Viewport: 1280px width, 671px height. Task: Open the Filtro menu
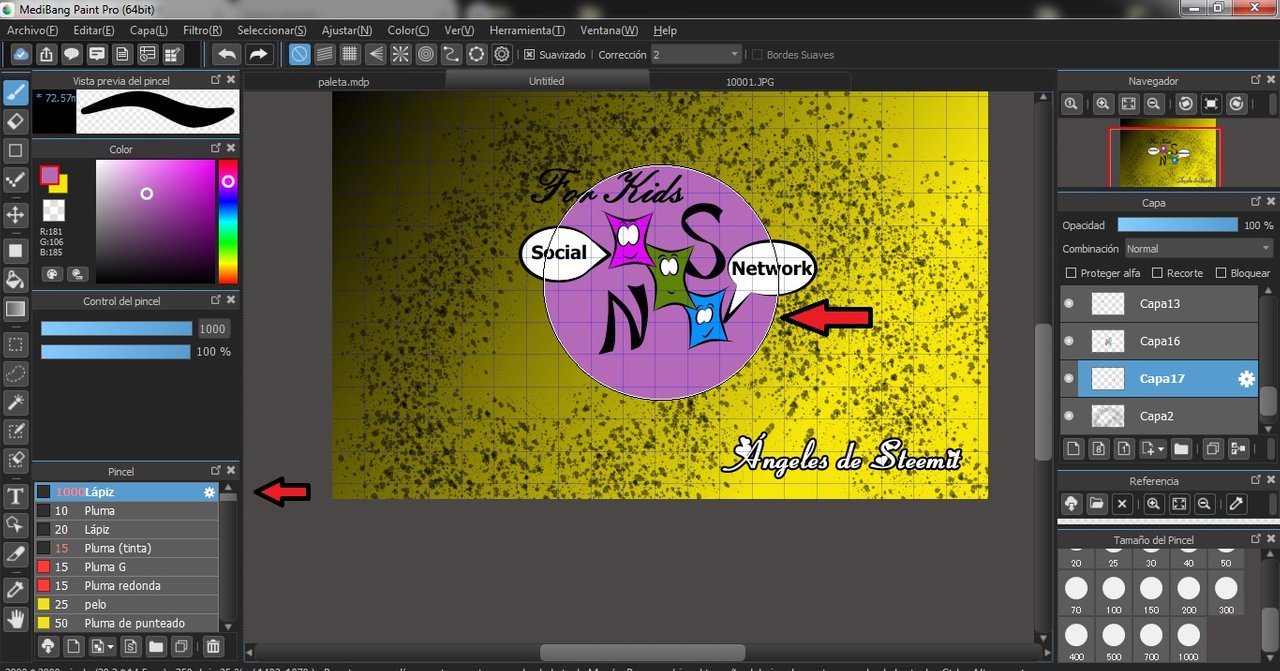coord(203,31)
